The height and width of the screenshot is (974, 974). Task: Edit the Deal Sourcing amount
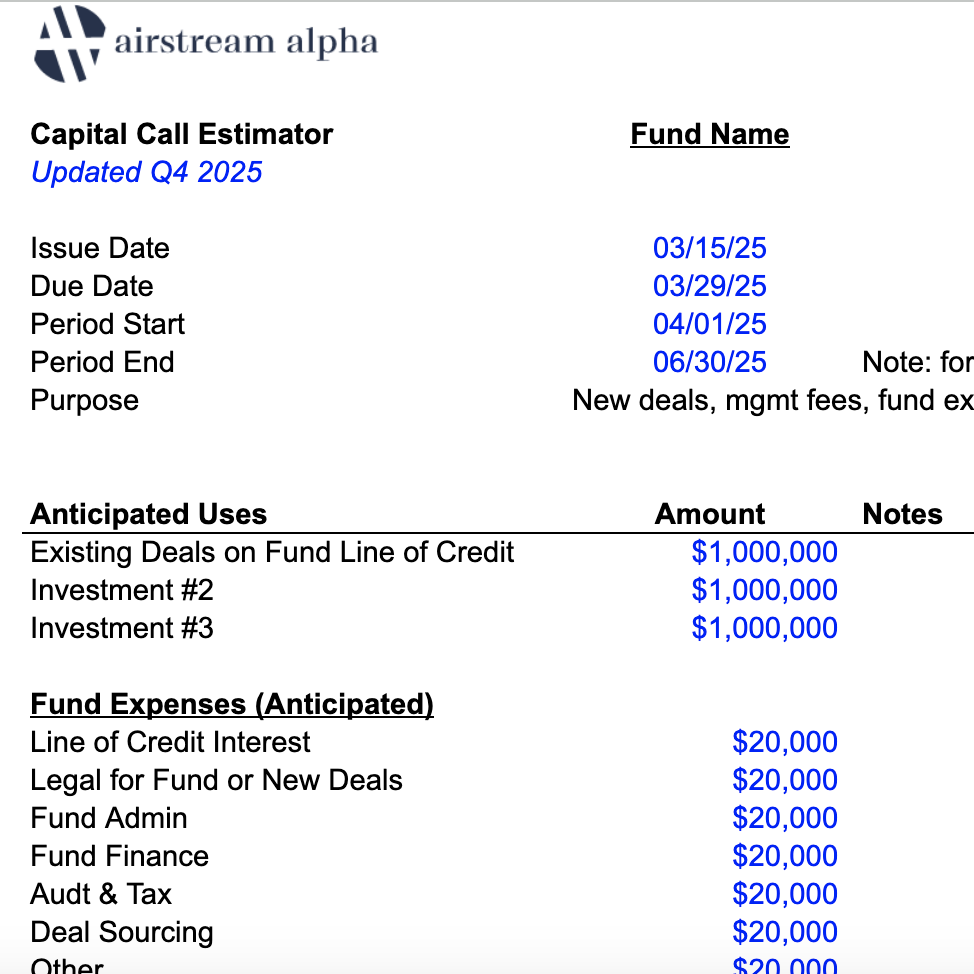coord(784,932)
